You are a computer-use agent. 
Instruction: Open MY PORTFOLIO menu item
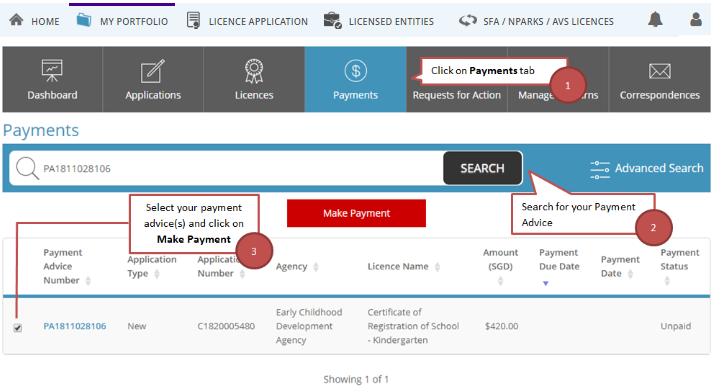(134, 22)
